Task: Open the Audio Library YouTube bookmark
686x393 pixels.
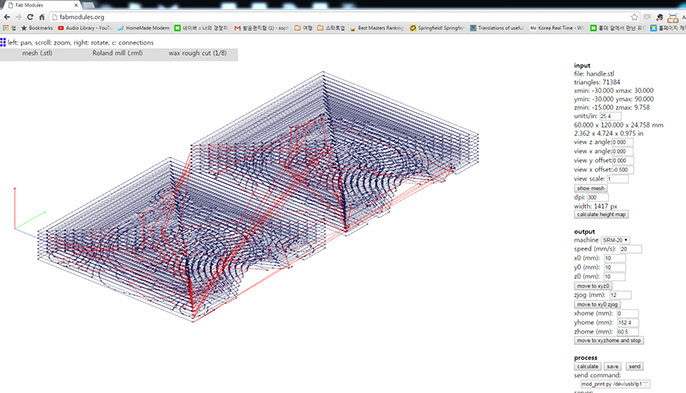Action: pyautogui.click(x=85, y=28)
